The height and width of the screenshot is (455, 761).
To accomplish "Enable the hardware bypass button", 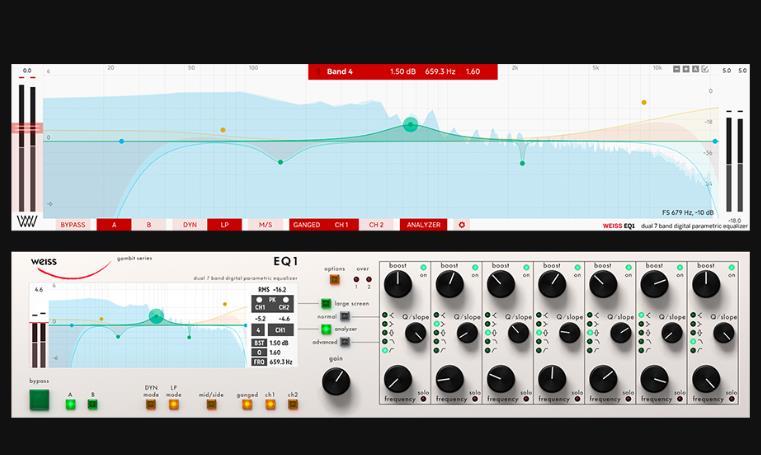I will click(x=39, y=400).
